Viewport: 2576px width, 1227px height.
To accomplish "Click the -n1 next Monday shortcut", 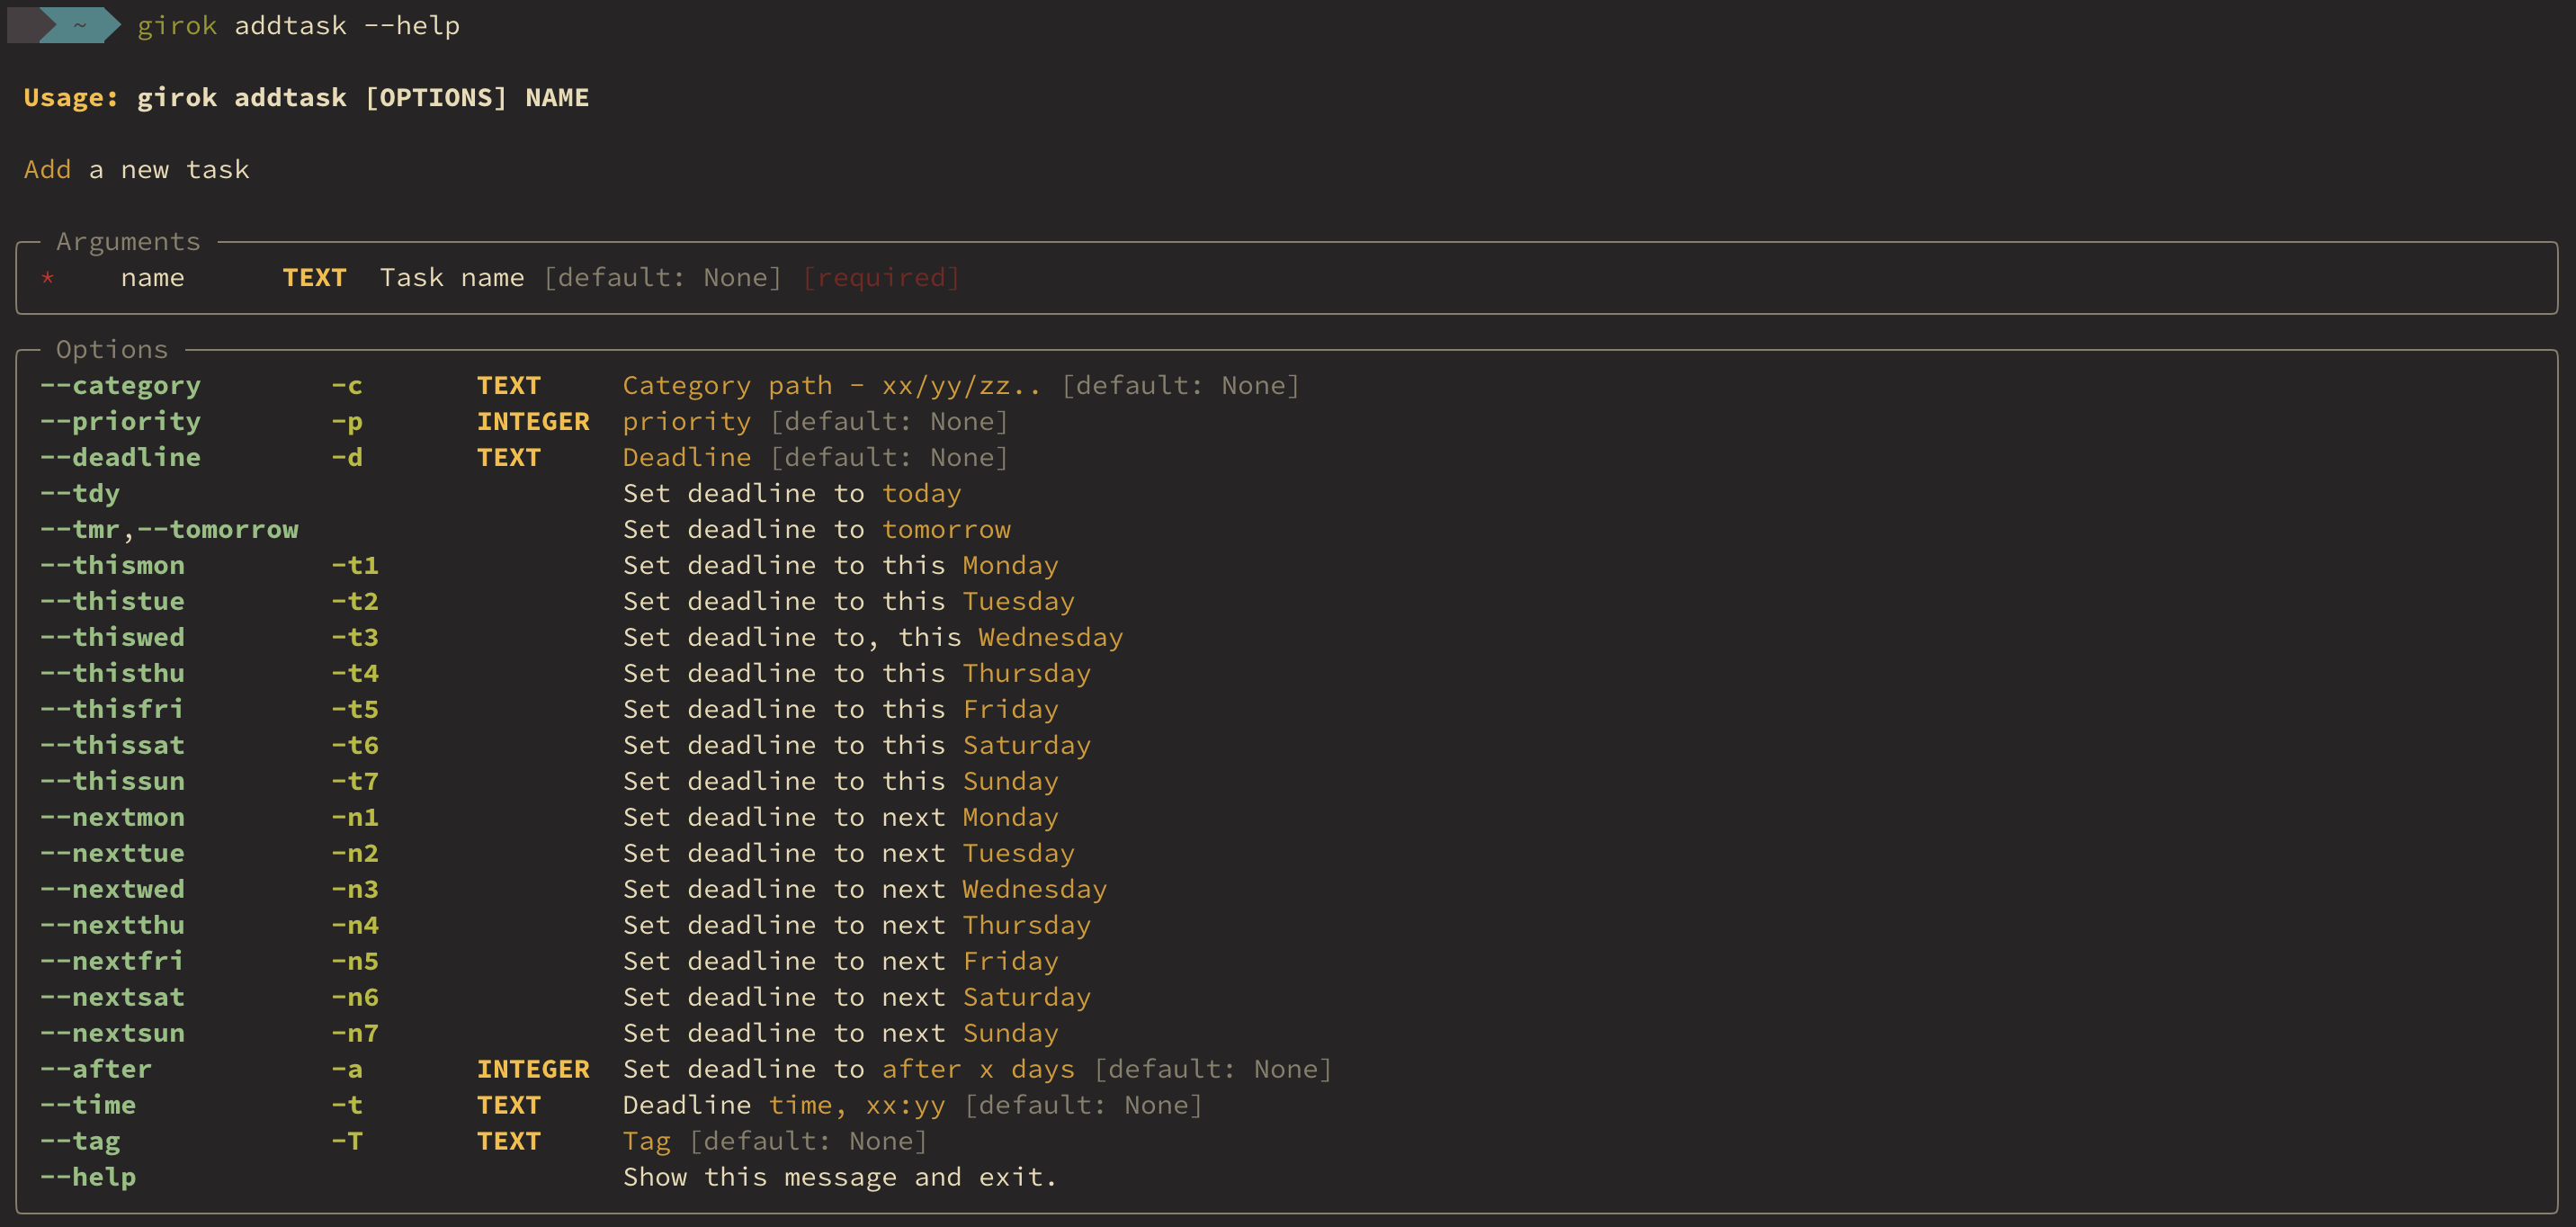I will [354, 818].
